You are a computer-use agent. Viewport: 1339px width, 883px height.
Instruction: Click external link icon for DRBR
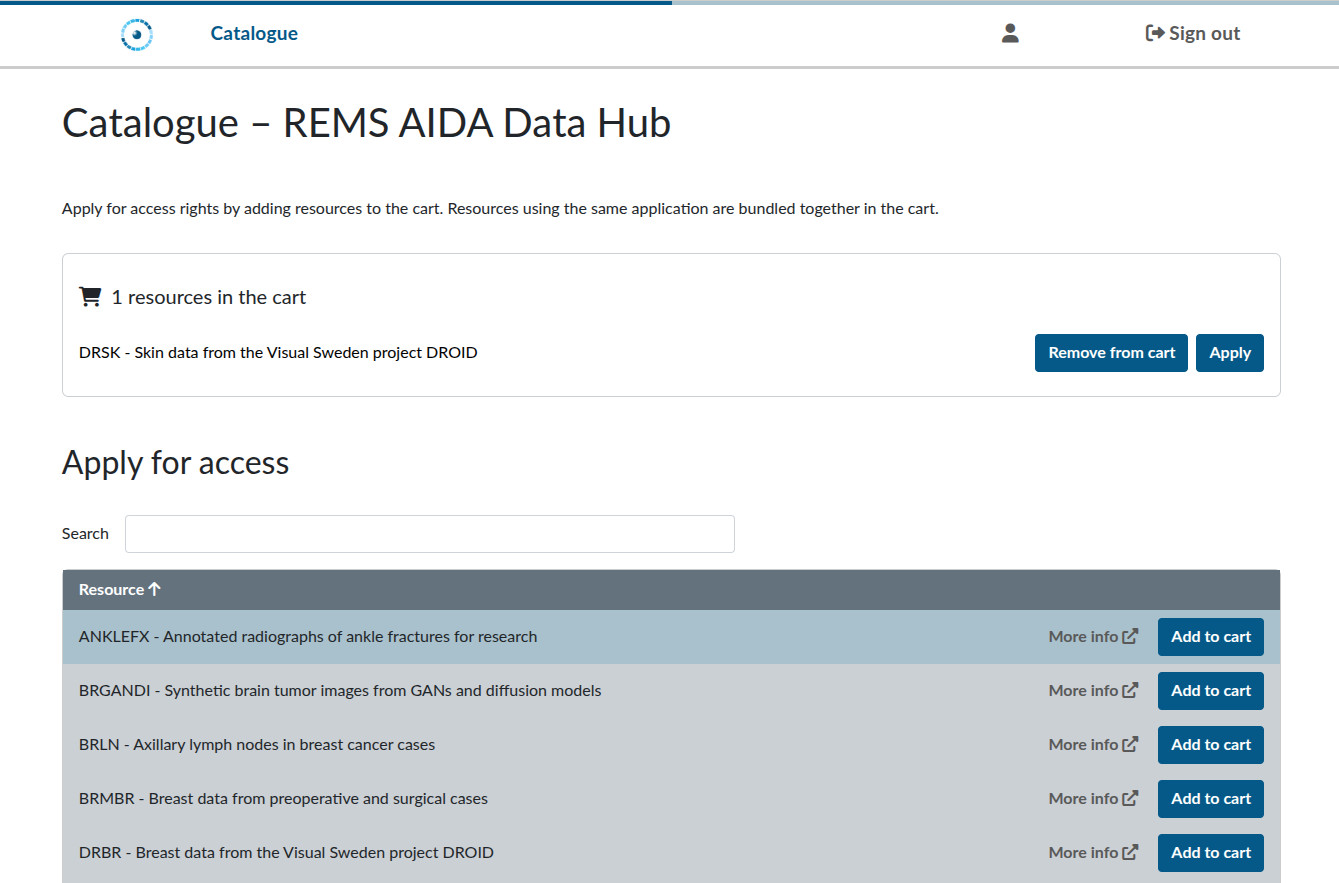pos(1130,853)
